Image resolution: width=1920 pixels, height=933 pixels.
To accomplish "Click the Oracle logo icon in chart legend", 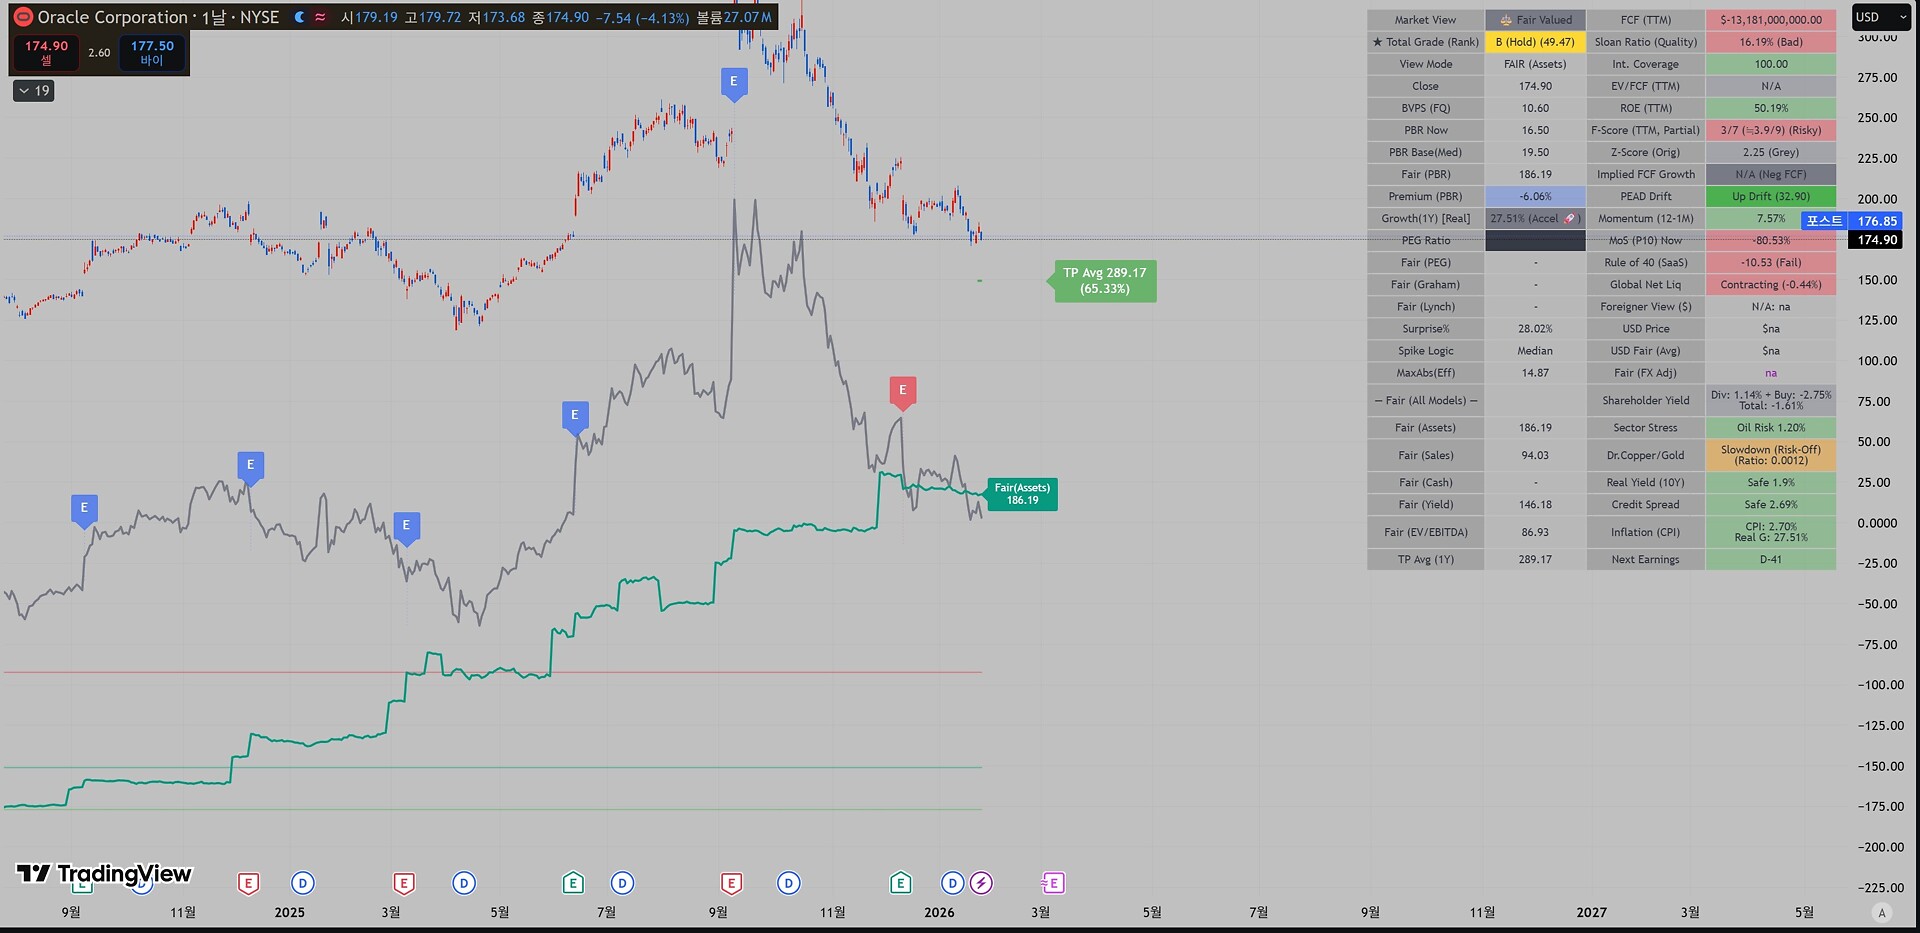I will tap(22, 17).
